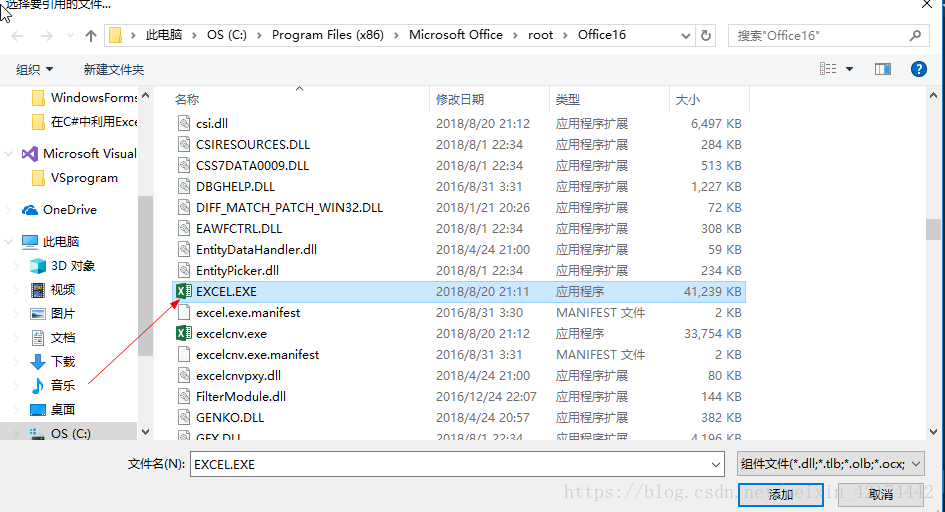The height and width of the screenshot is (512, 945).
Task: Click the csi.dll file icon
Action: 184,123
